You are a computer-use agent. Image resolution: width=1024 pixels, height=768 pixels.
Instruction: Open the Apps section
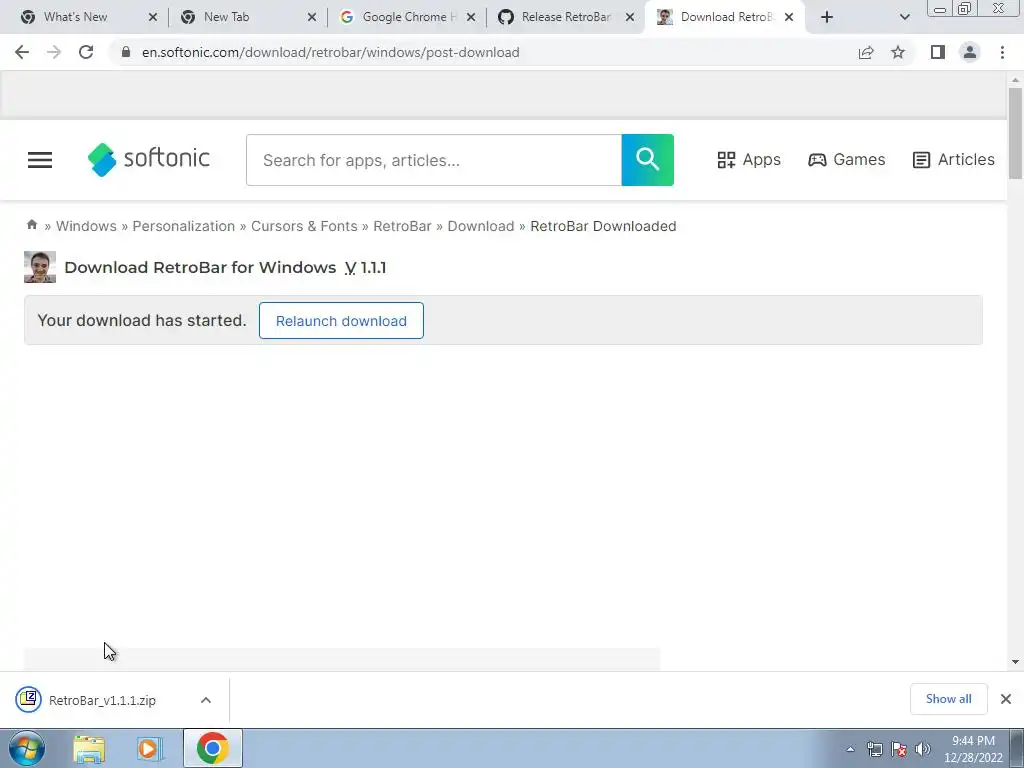[749, 159]
